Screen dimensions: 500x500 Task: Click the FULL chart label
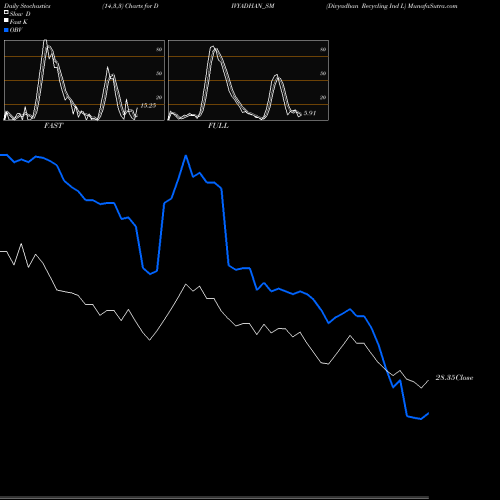[218, 126]
